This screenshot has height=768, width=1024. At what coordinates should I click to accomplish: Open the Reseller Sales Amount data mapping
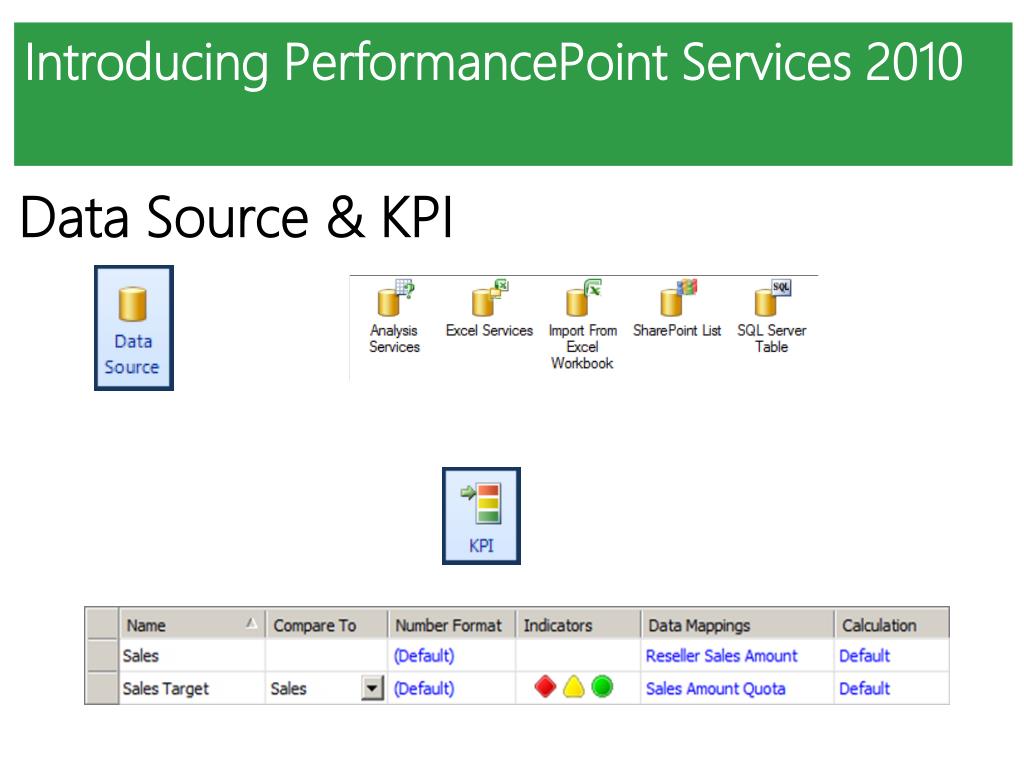click(x=722, y=656)
